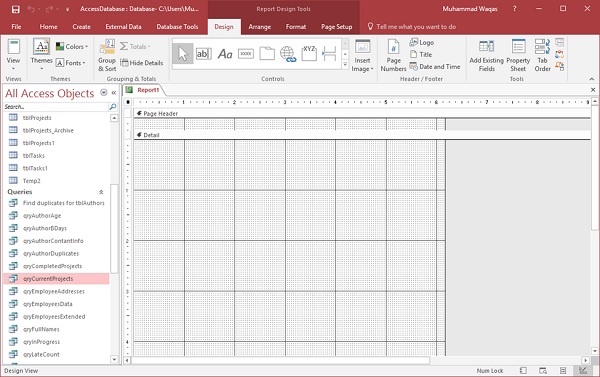Add Page Numbers to report
The image size is (600, 377).
coord(393,56)
